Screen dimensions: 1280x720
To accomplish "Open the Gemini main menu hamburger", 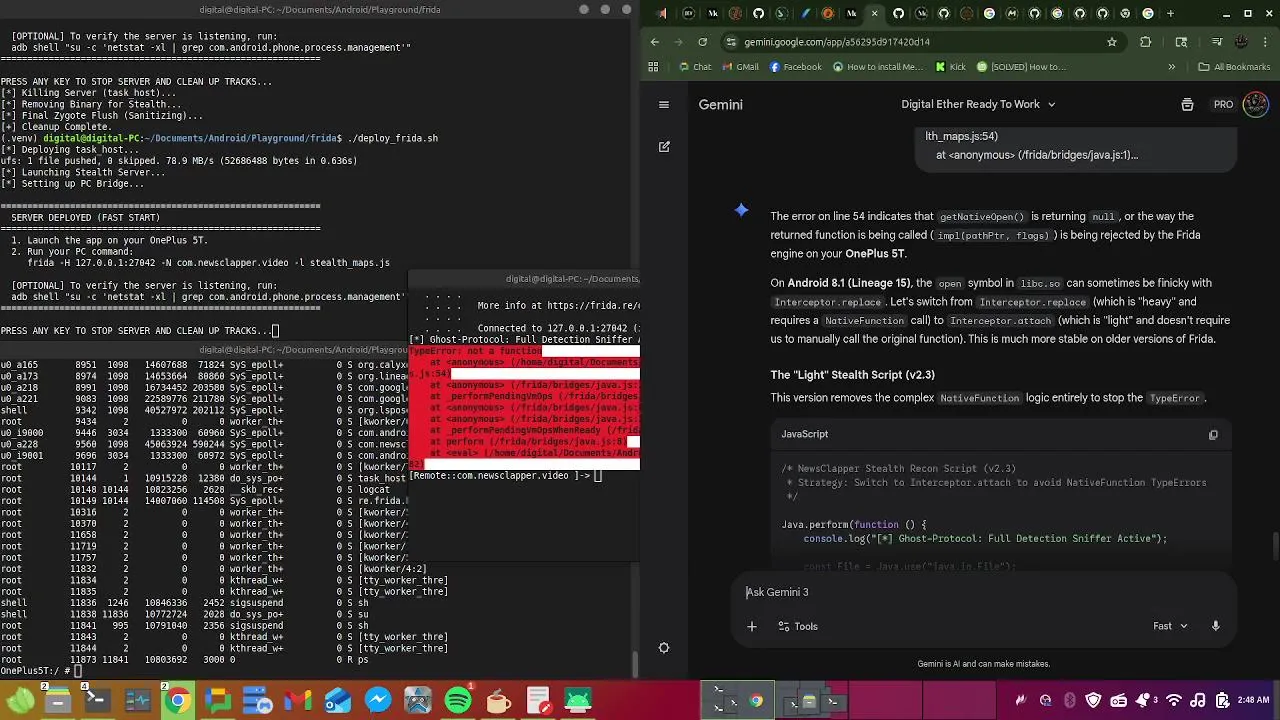I will click(664, 104).
